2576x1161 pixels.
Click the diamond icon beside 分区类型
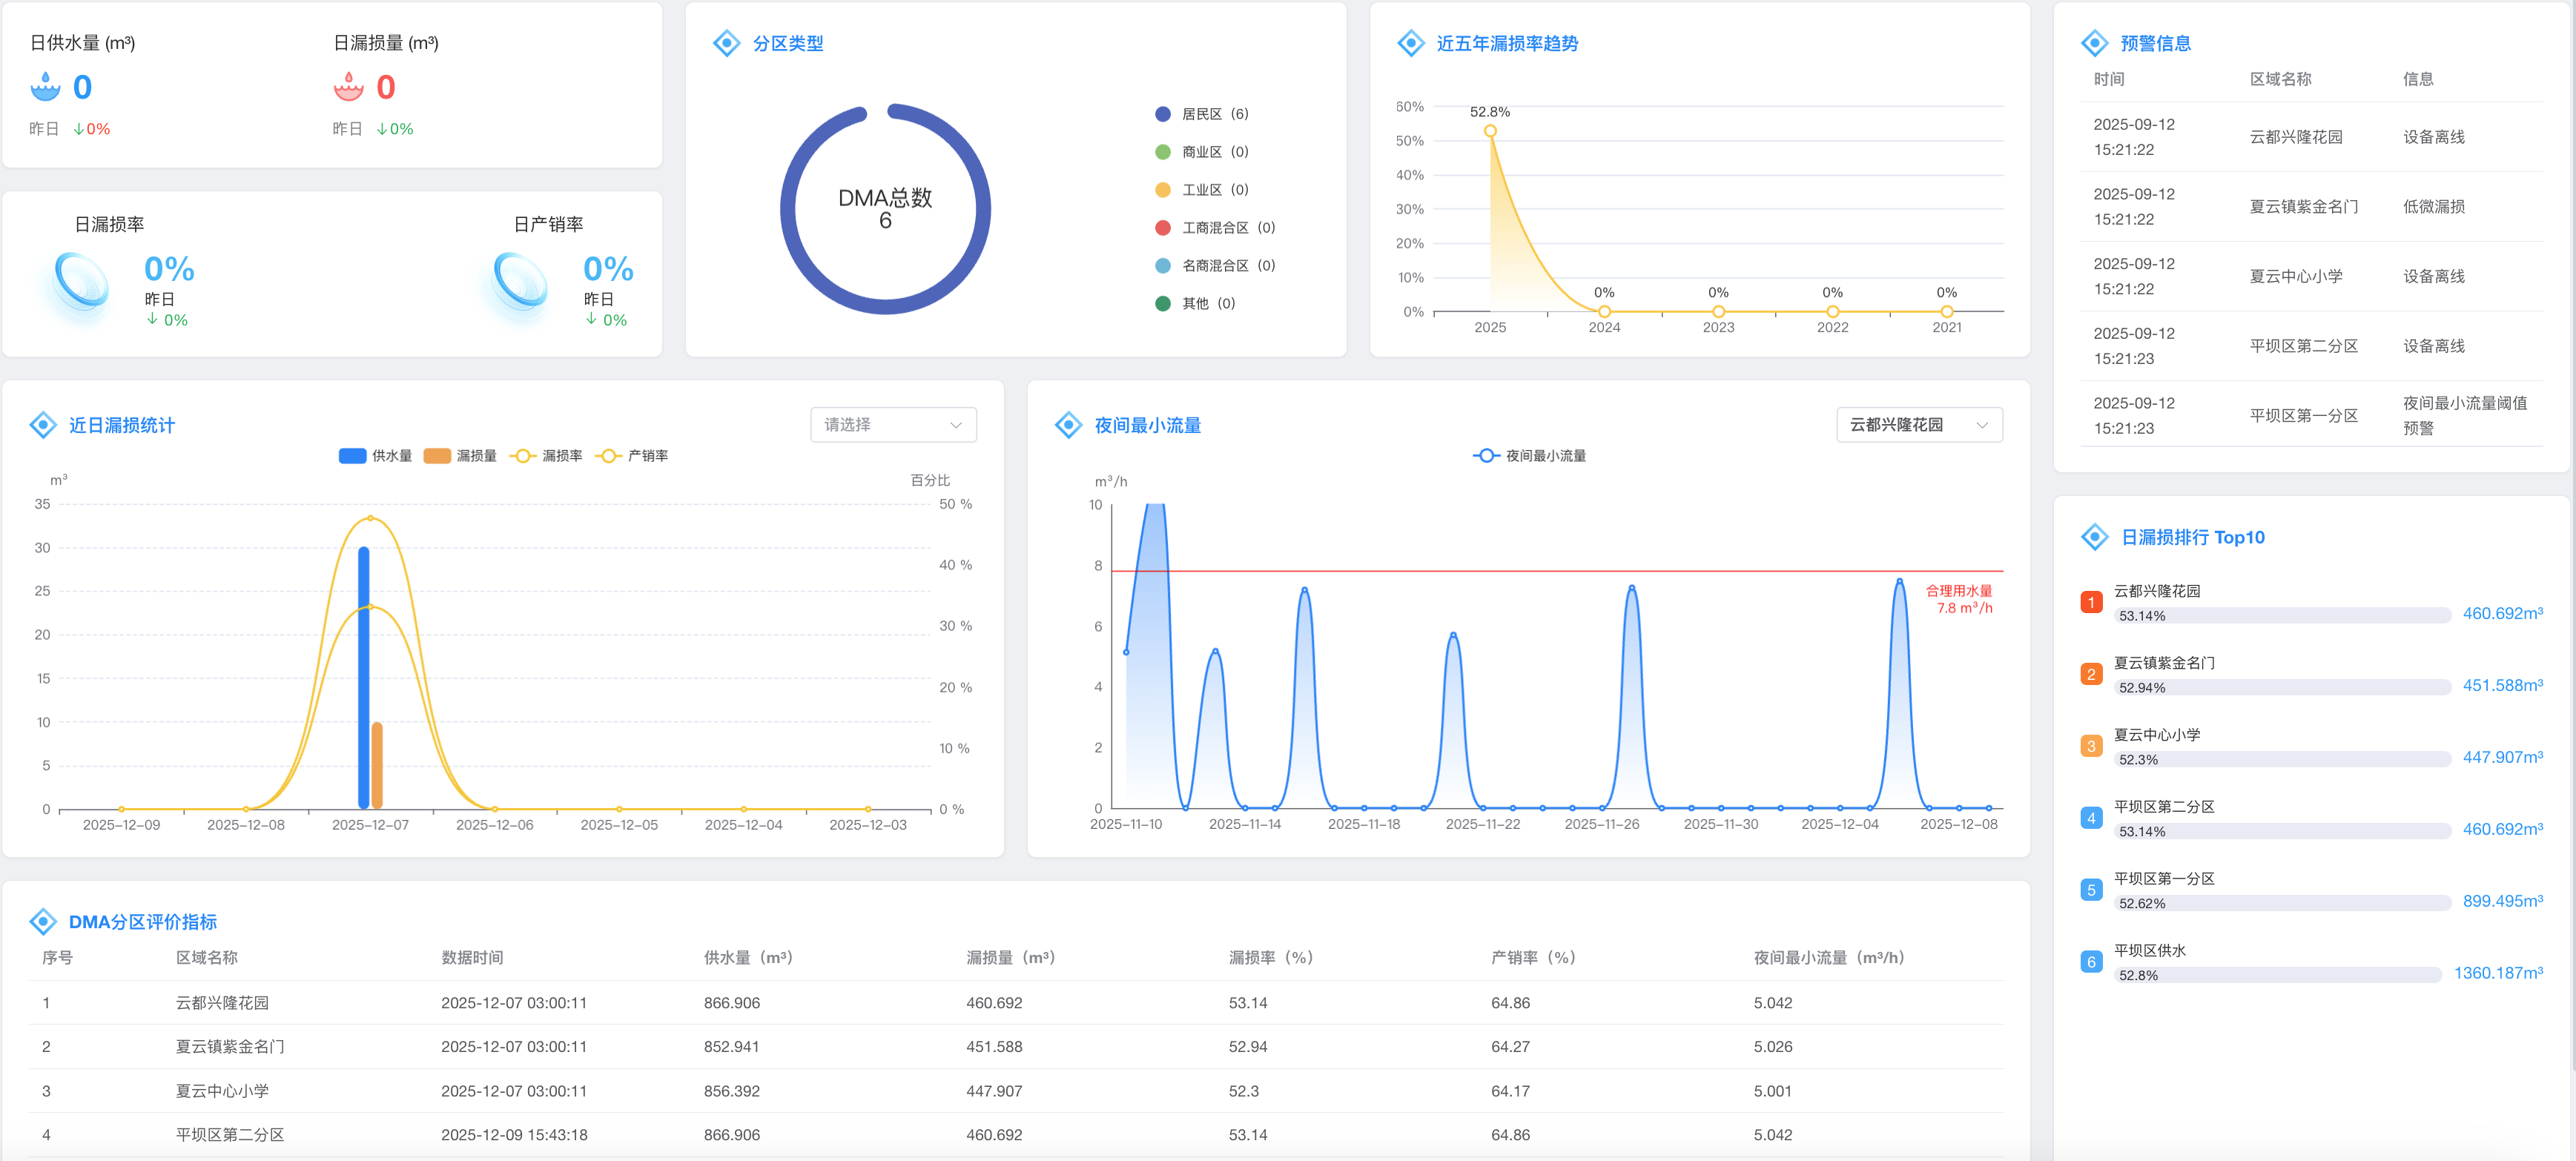point(726,43)
